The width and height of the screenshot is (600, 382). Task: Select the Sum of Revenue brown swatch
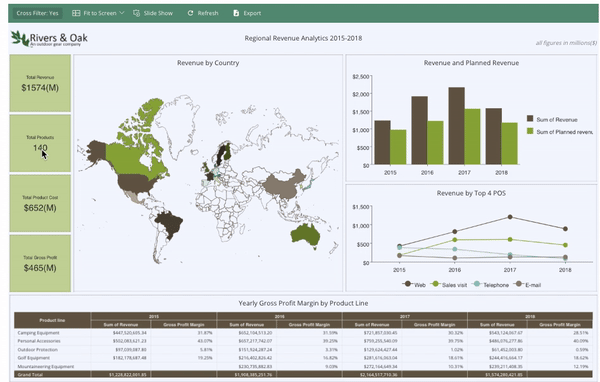point(530,118)
